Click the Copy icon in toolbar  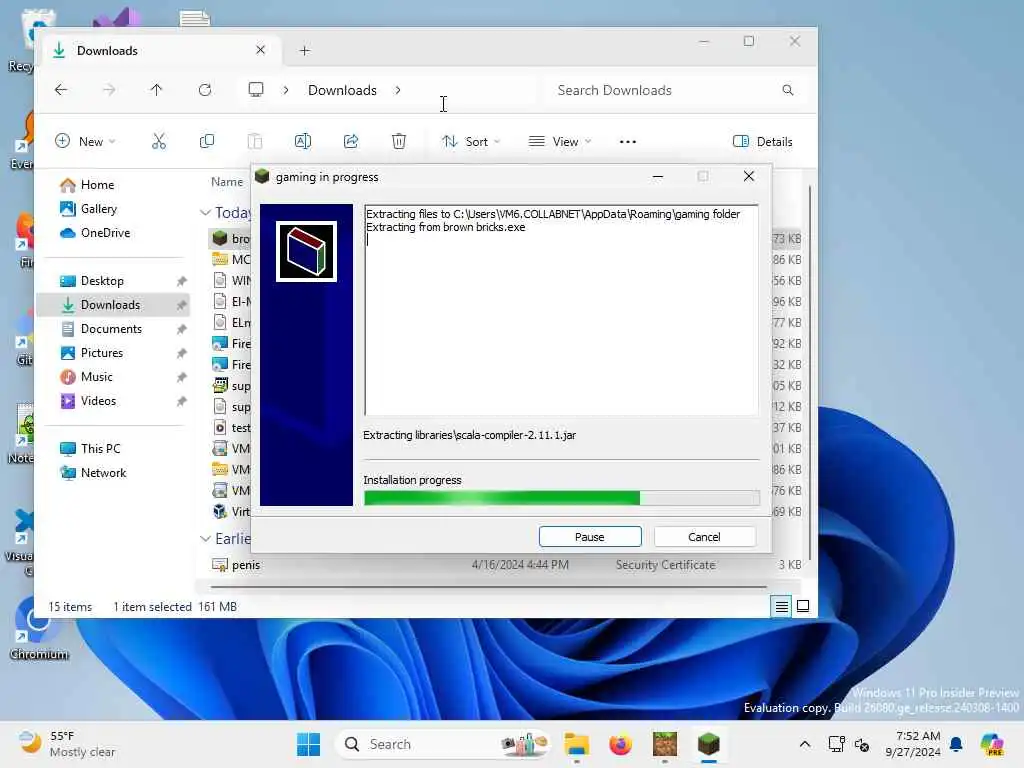click(207, 142)
